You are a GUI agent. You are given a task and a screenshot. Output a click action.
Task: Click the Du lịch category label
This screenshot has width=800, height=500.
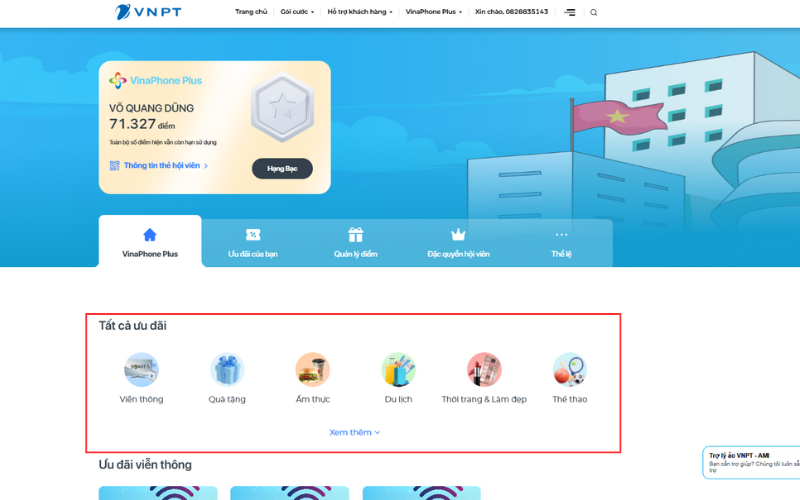click(398, 399)
